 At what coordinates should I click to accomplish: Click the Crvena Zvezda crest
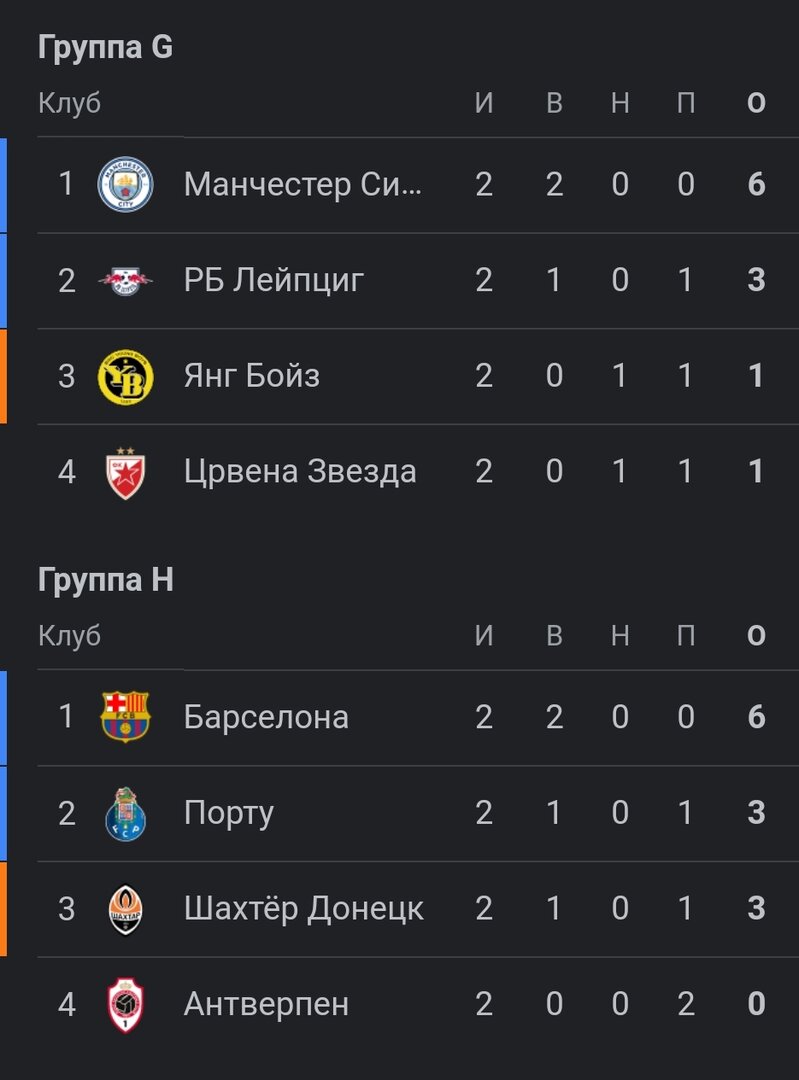point(125,472)
